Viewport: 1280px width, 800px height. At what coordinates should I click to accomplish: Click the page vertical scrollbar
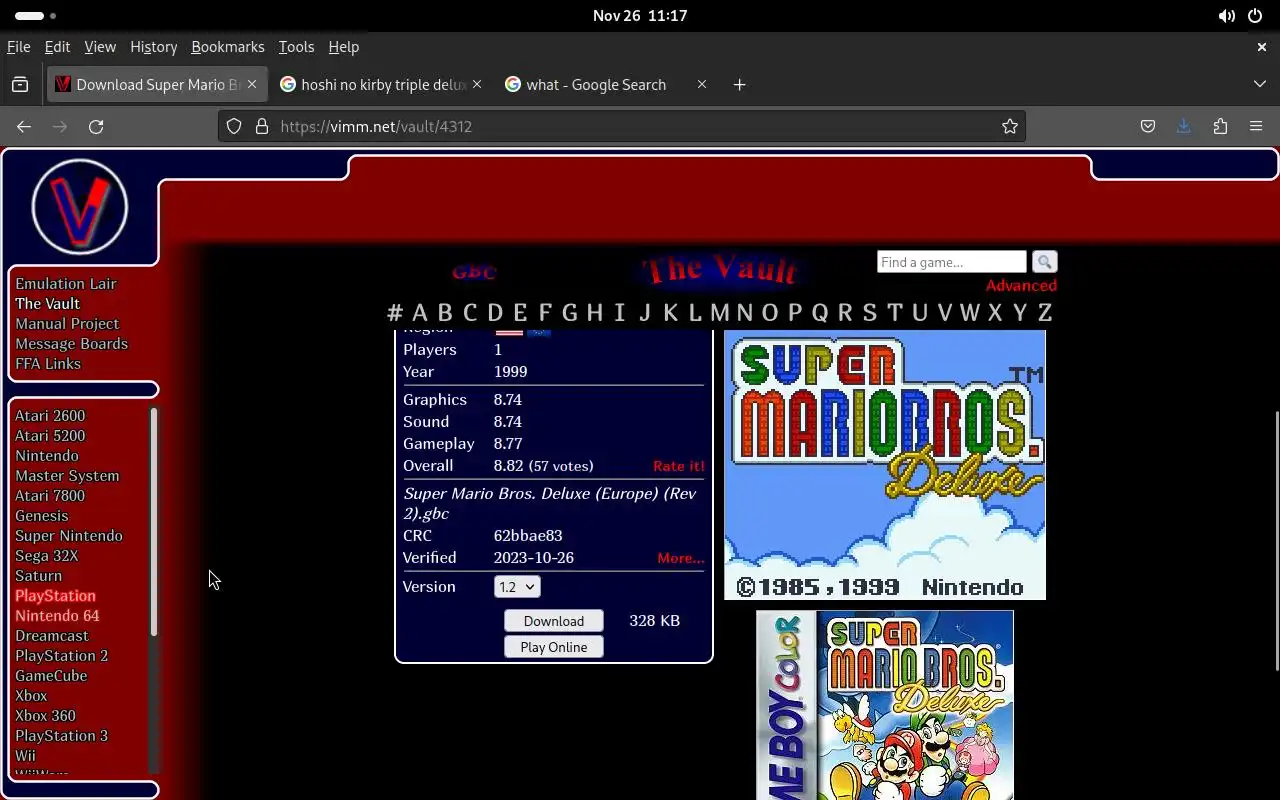point(1275,540)
